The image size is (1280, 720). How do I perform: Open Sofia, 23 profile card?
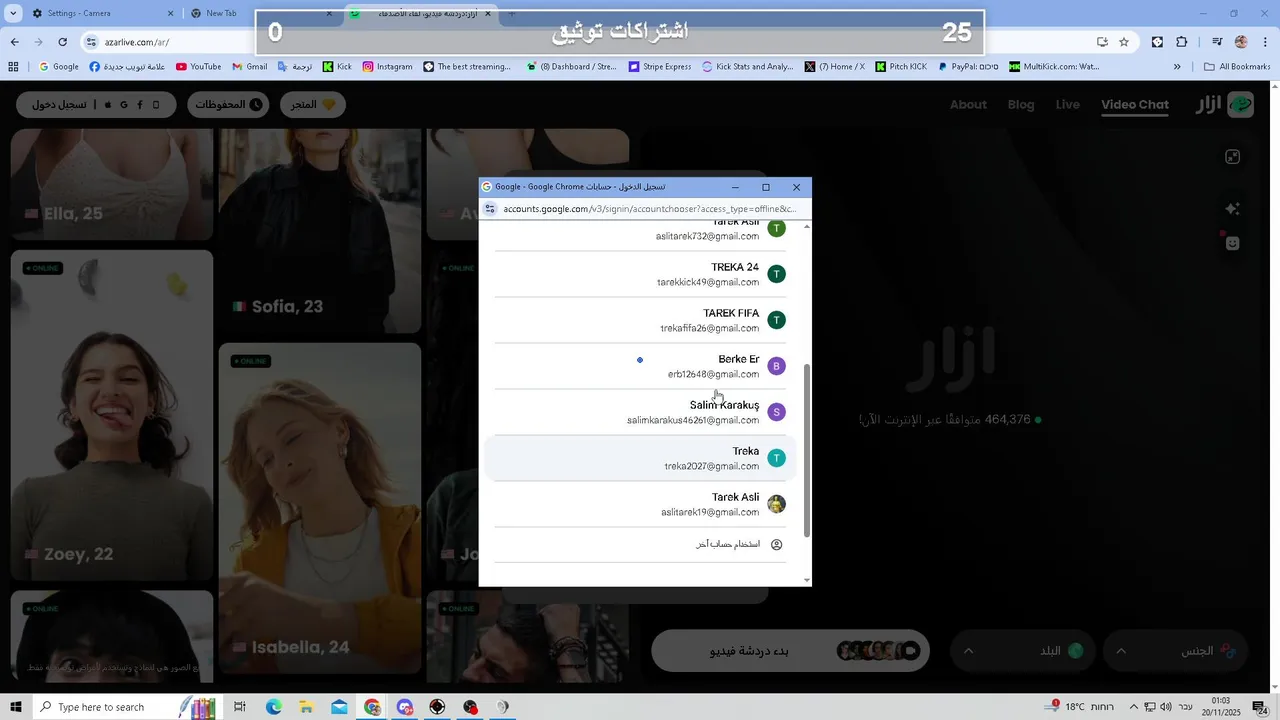coord(320,230)
